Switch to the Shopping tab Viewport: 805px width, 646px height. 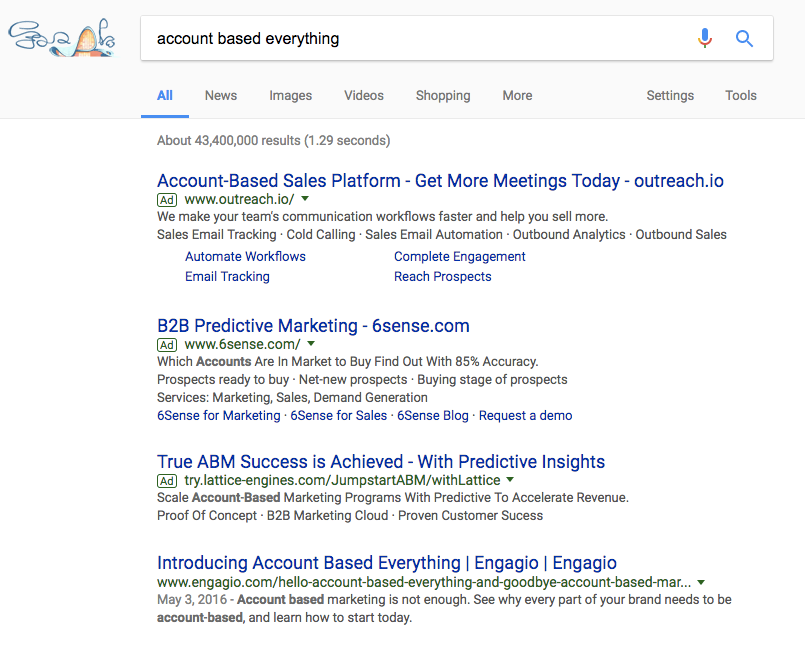443,96
